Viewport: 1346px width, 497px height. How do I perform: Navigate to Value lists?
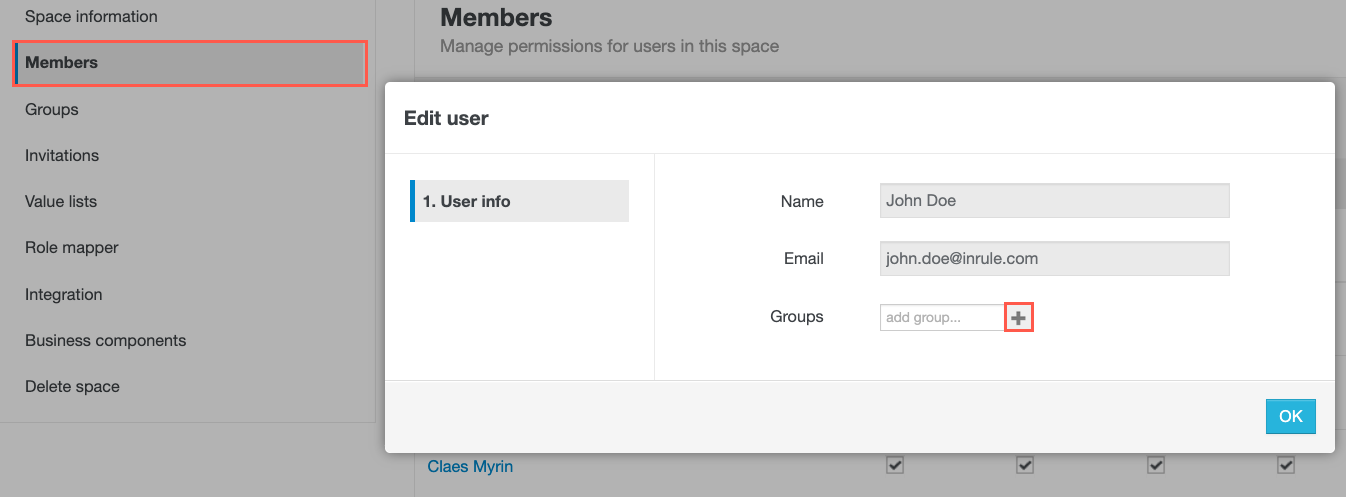click(61, 201)
